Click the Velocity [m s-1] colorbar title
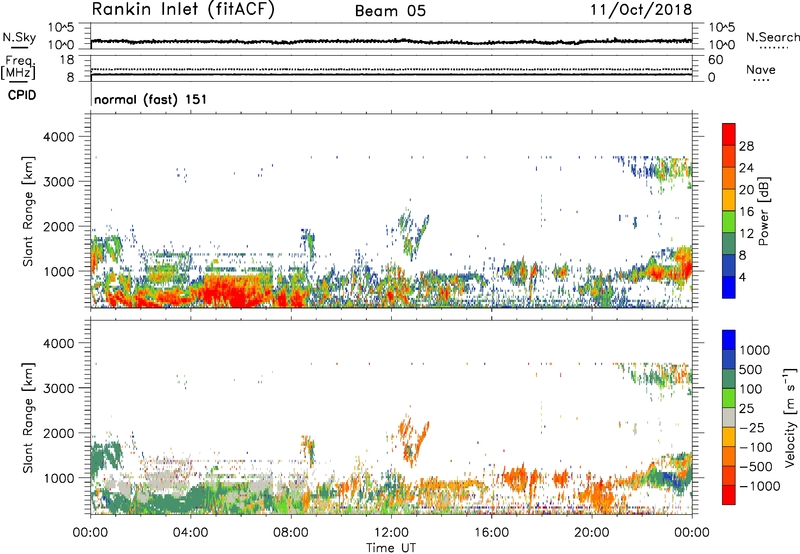Image resolution: width=800 pixels, height=554 pixels. (790, 417)
